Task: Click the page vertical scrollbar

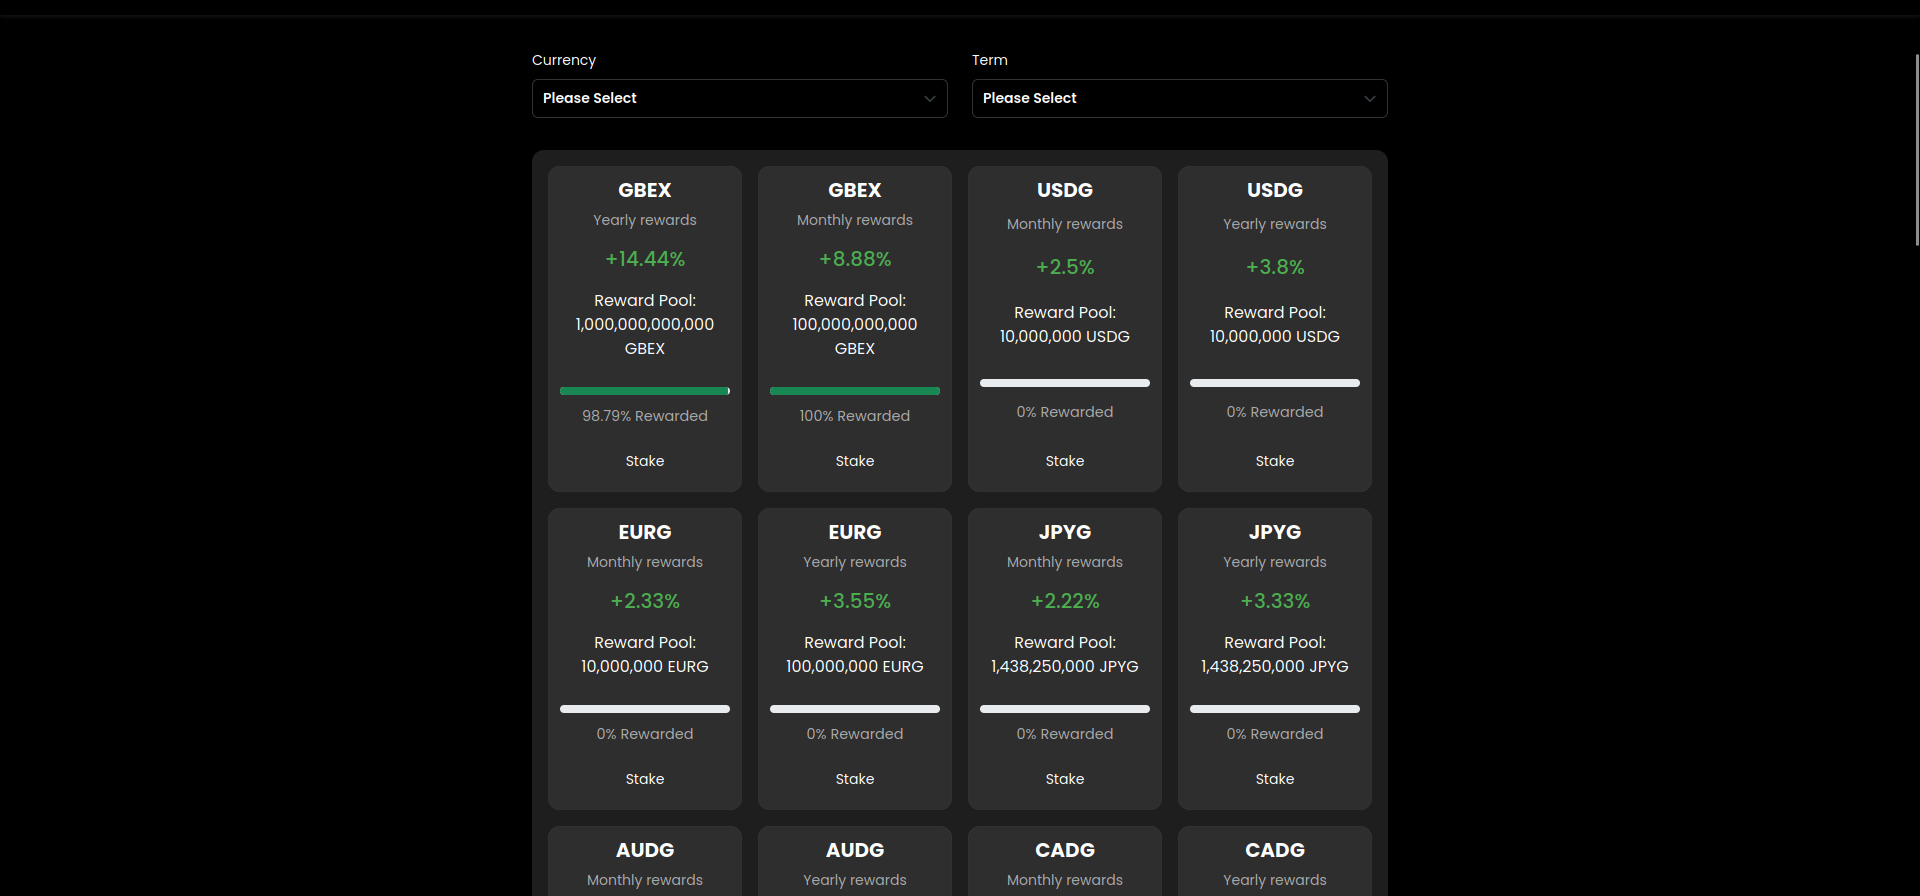Action: 1916,150
